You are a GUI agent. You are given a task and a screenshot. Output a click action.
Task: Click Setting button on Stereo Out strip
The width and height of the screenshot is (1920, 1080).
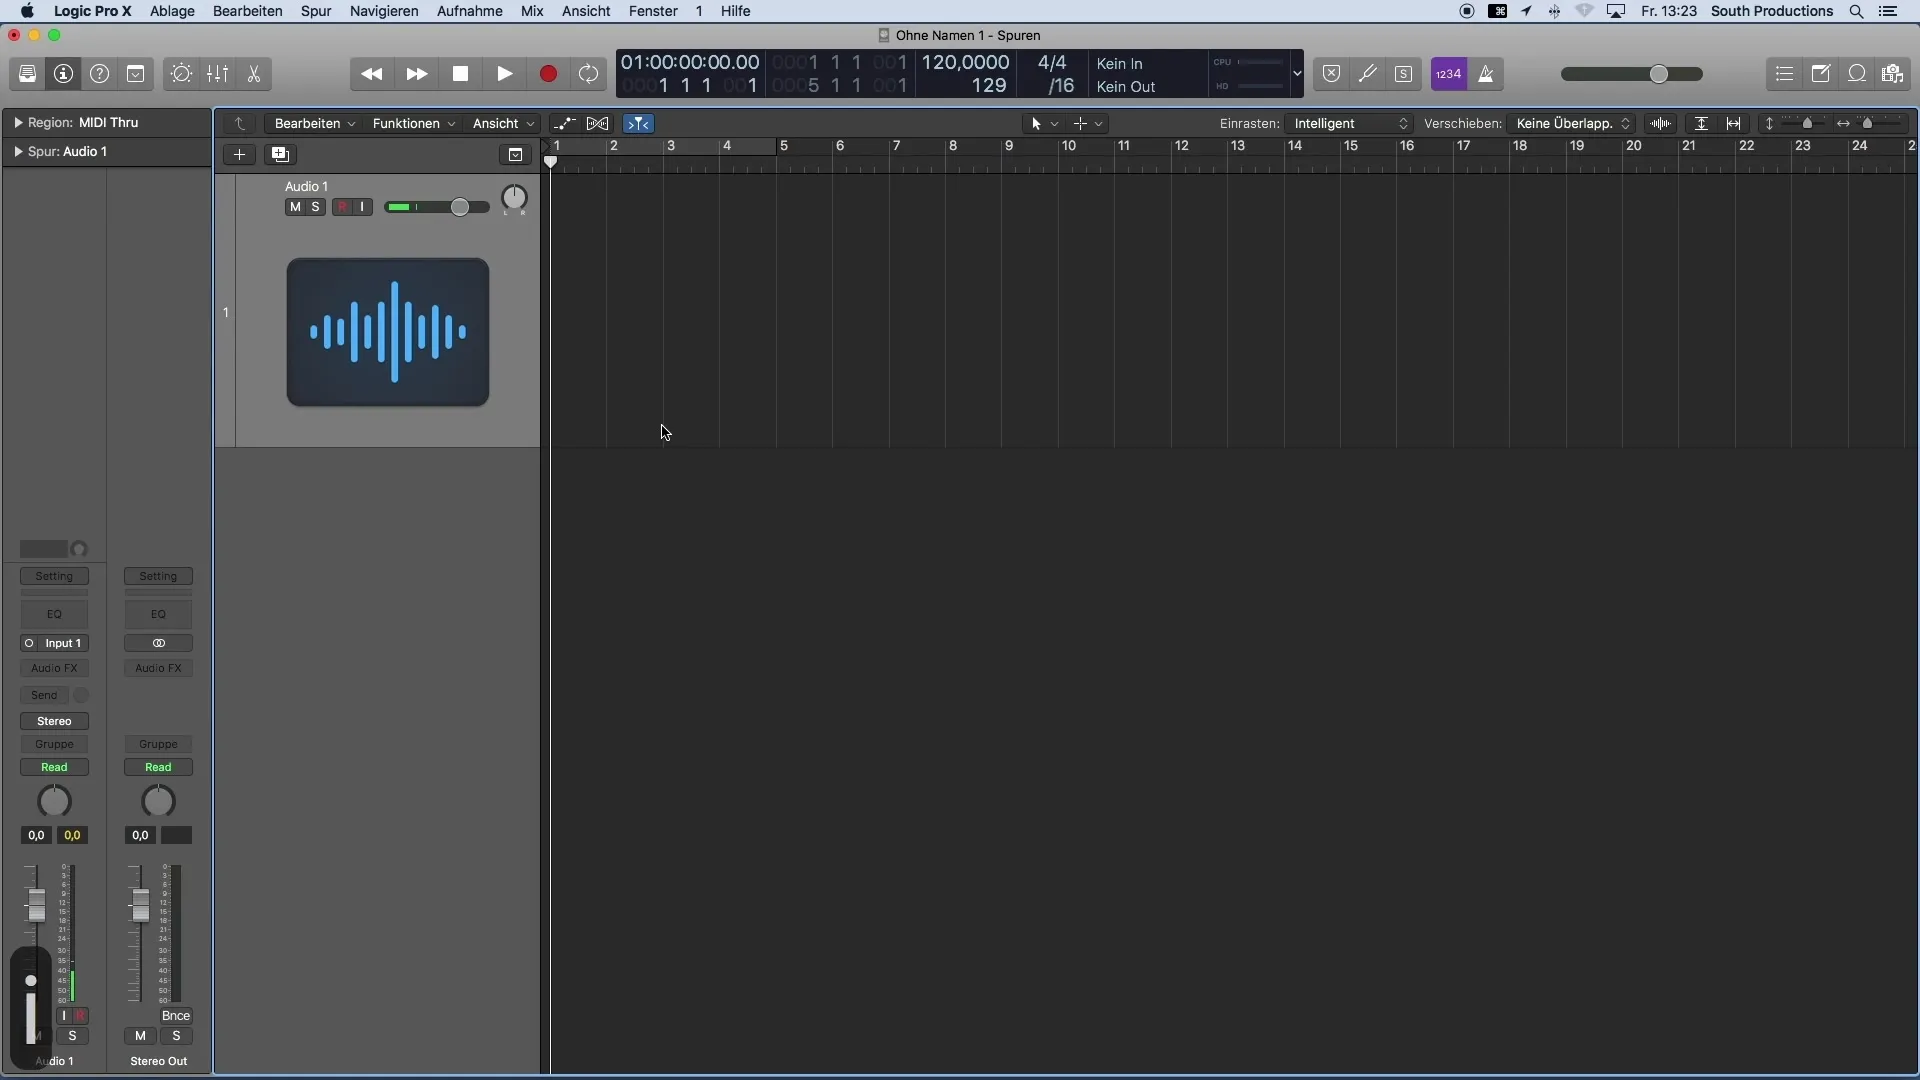[158, 576]
